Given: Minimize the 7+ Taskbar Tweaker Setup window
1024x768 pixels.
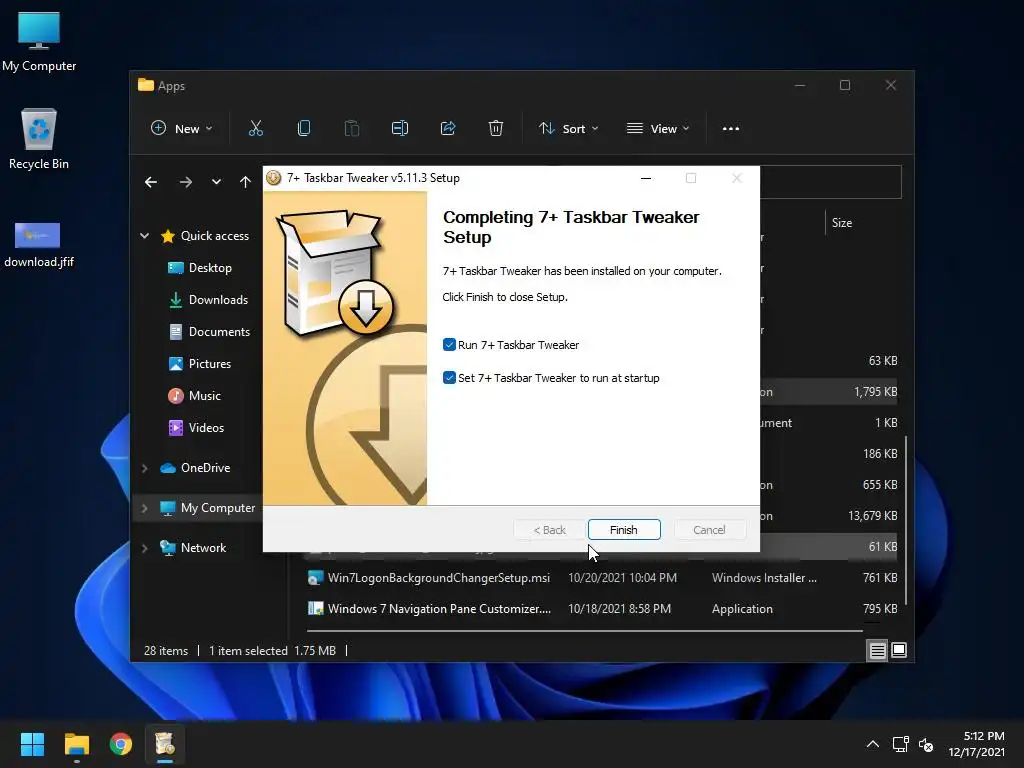Looking at the screenshot, I should (646, 178).
